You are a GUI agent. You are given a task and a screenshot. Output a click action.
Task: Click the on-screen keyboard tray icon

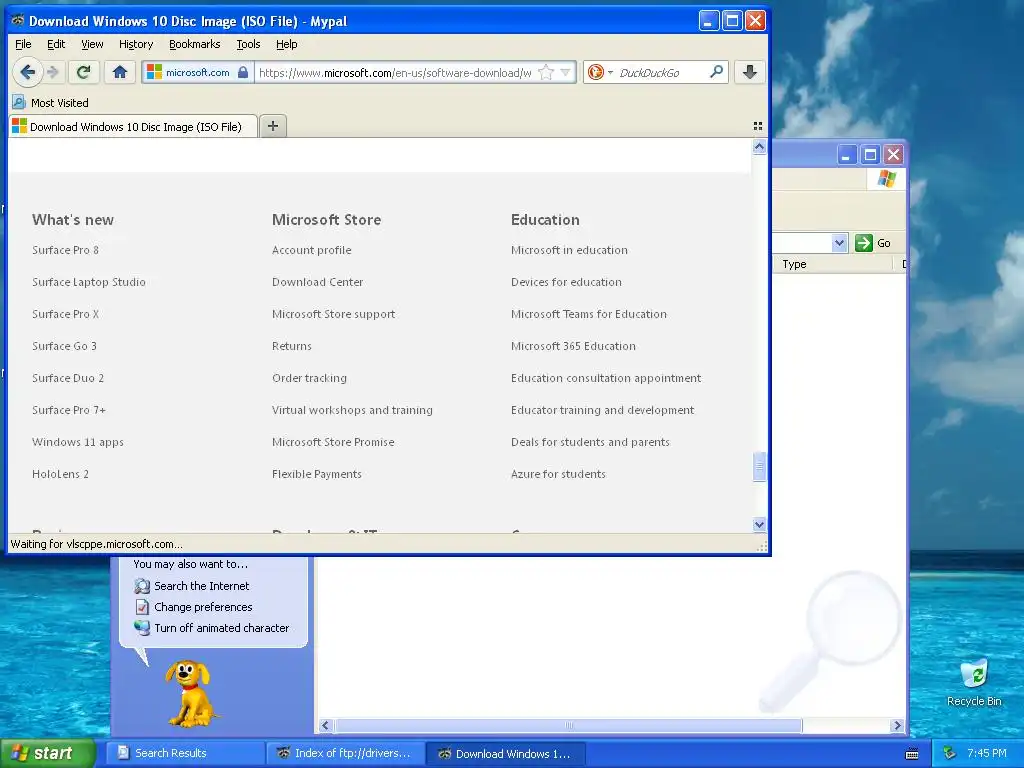pos(912,754)
